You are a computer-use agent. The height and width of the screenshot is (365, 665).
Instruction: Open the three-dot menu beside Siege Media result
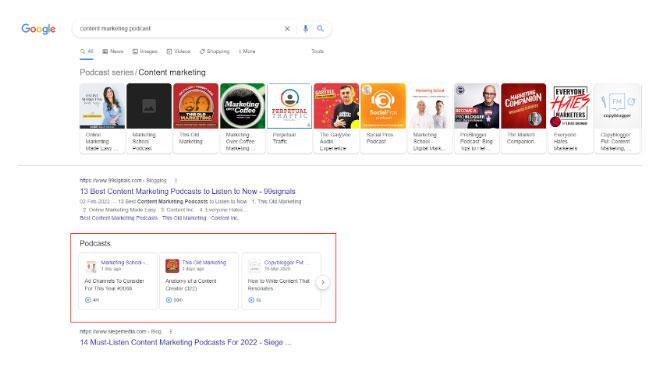170,331
